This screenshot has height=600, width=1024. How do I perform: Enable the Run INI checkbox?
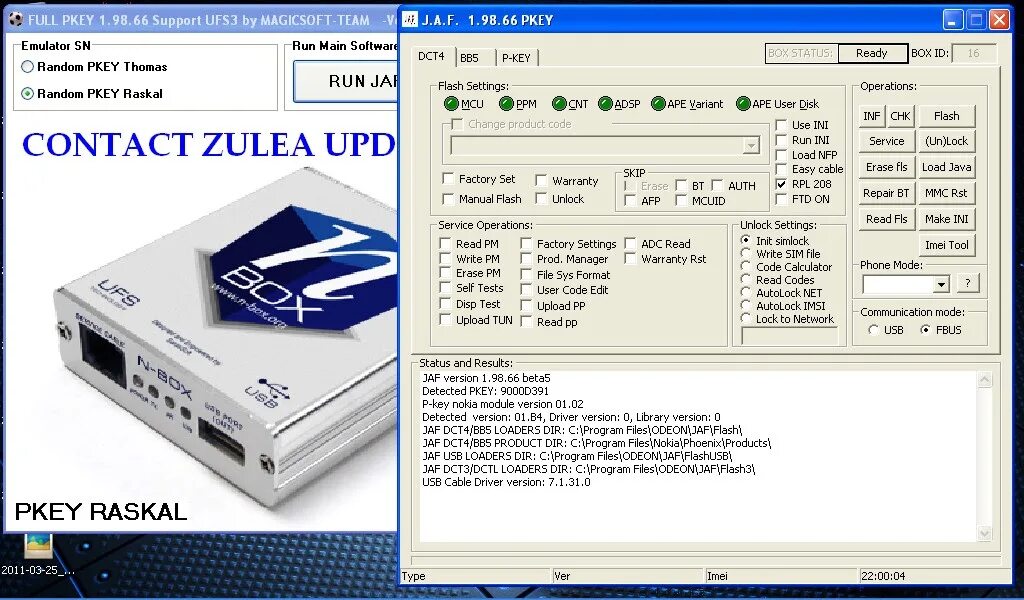(781, 140)
